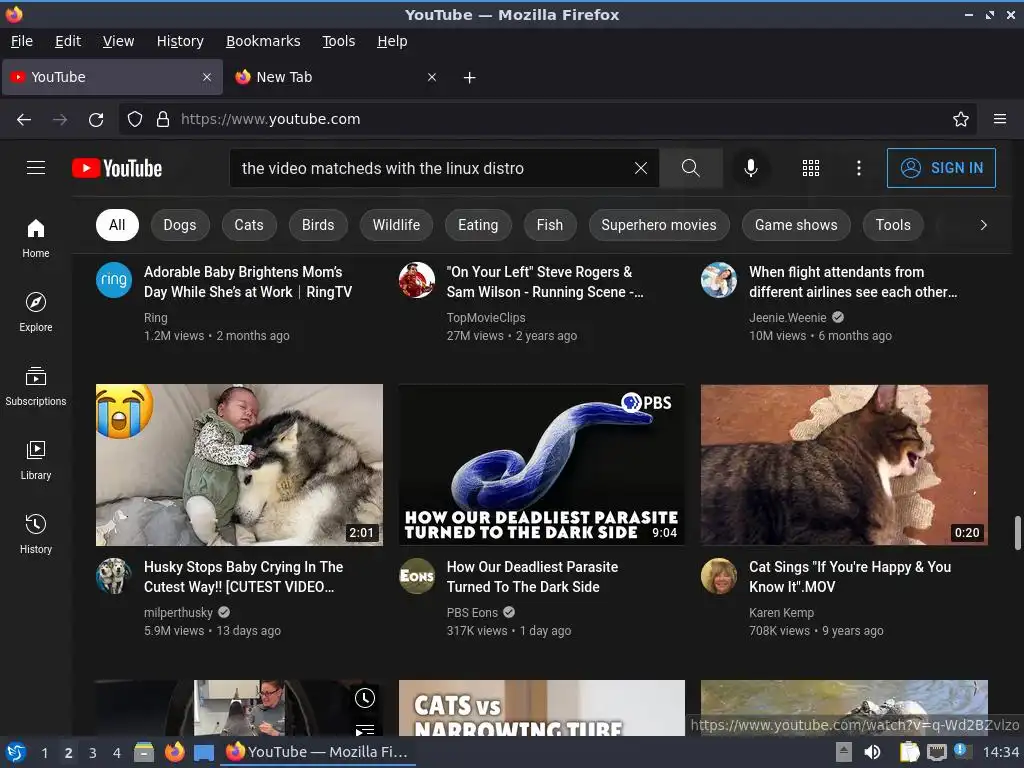The image size is (1024, 768).
Task: Open History in sidebar
Action: tap(36, 534)
